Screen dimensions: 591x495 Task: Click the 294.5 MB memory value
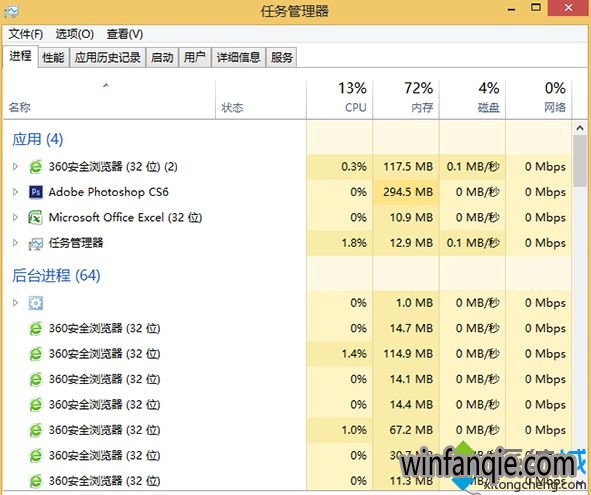tap(408, 192)
